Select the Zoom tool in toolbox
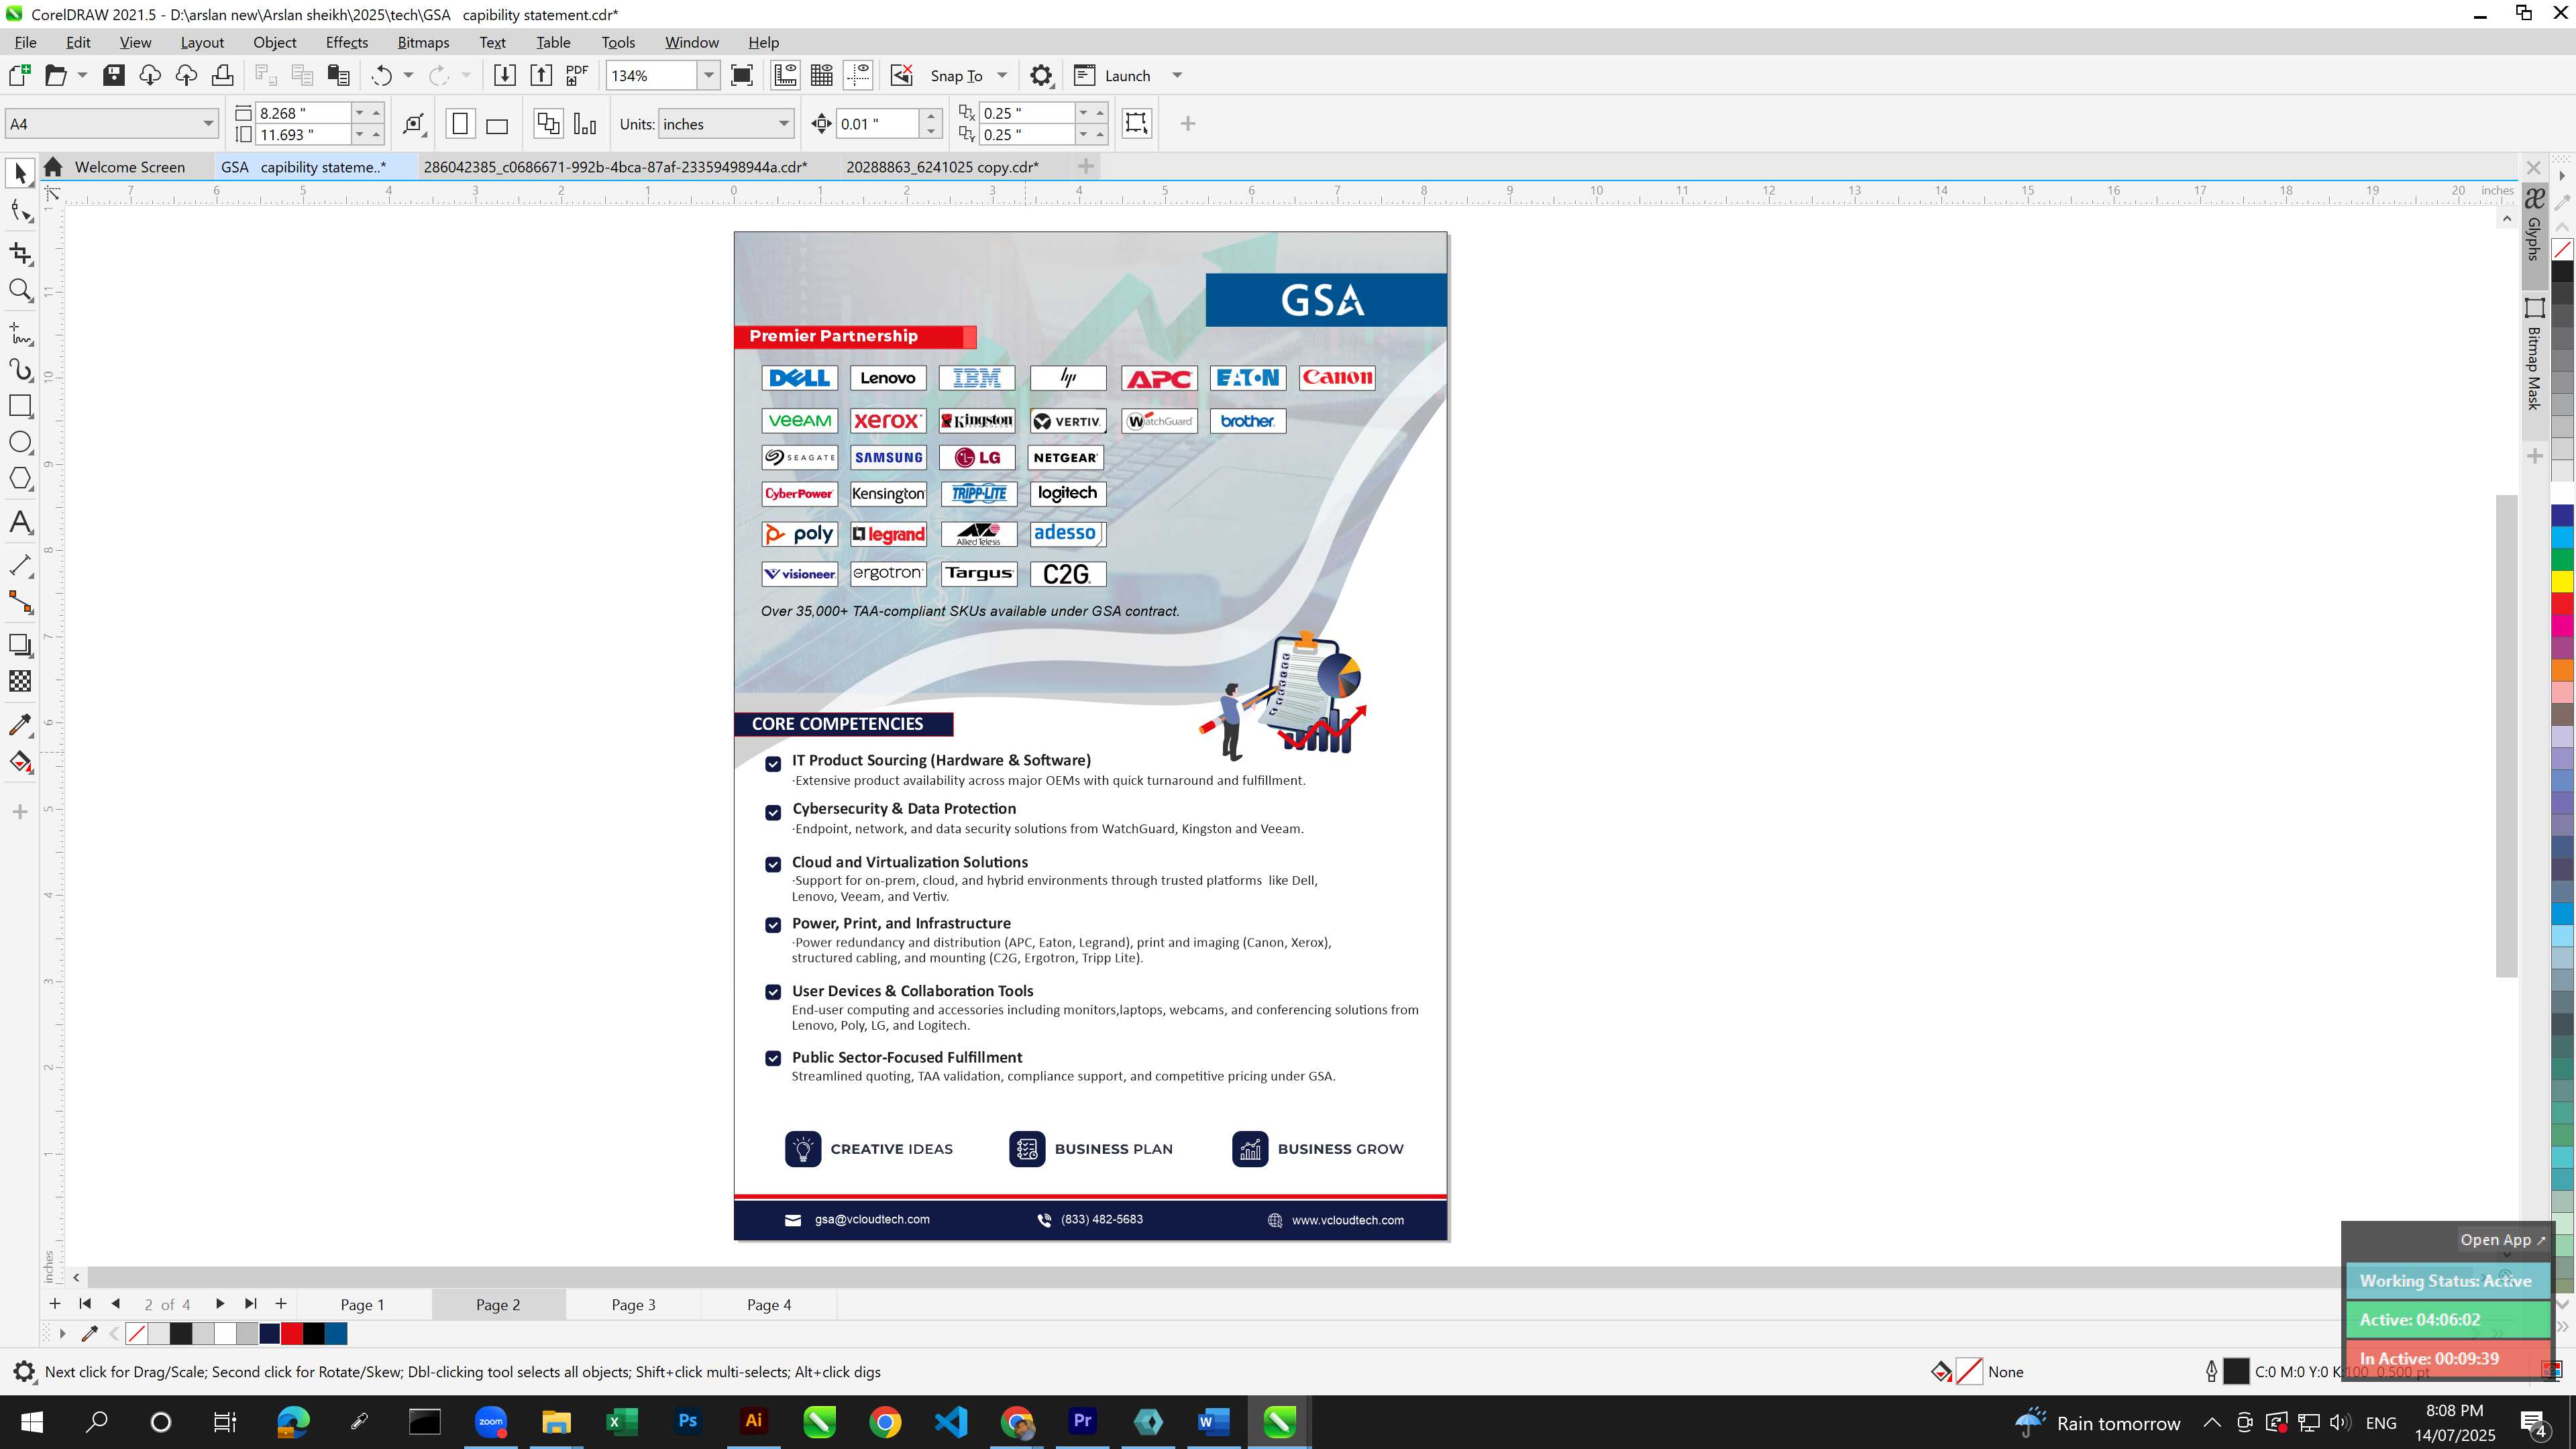Viewport: 2576px width, 1449px height. [20, 290]
